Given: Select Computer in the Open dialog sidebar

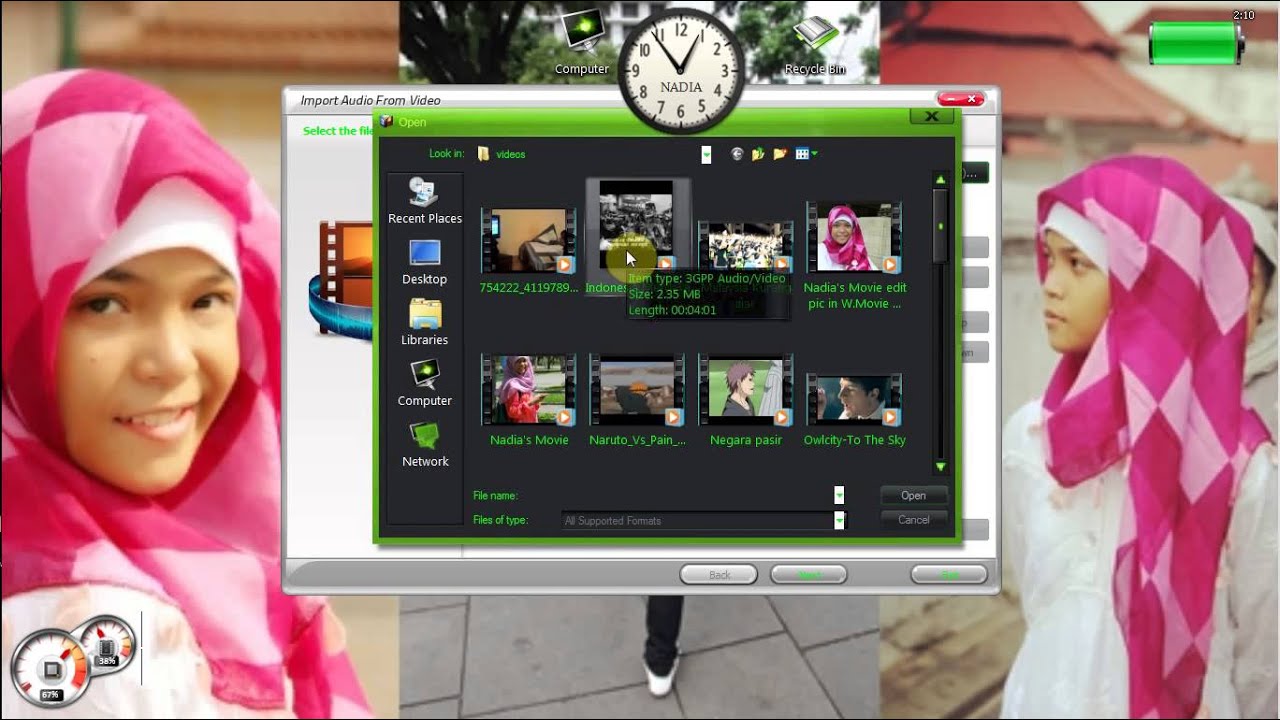Looking at the screenshot, I should click(x=424, y=383).
